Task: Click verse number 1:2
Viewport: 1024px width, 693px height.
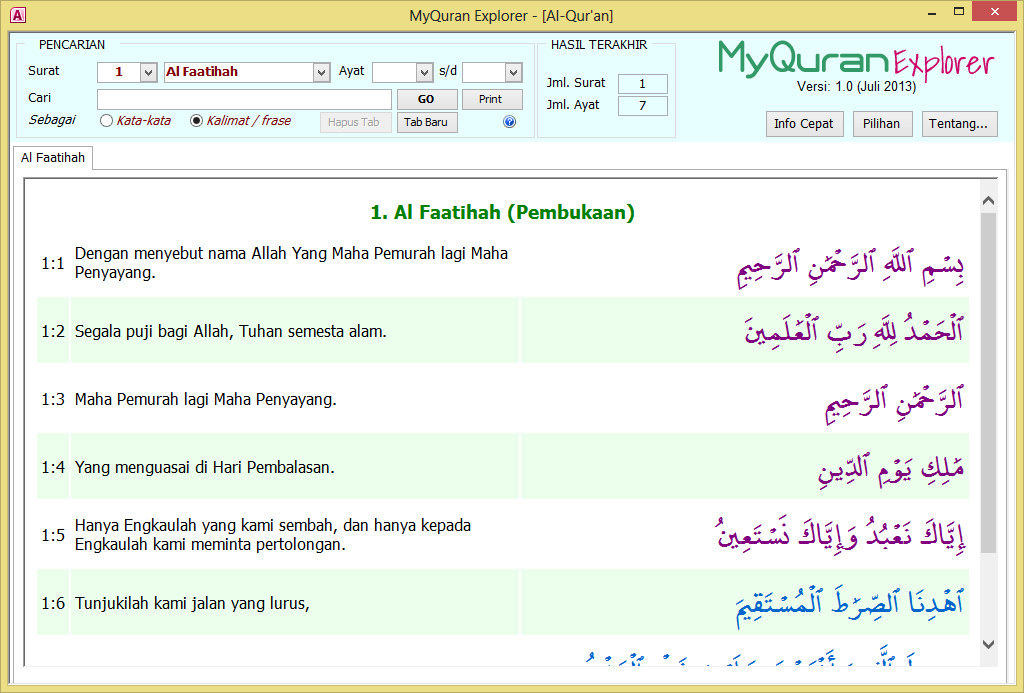Action: coord(53,331)
